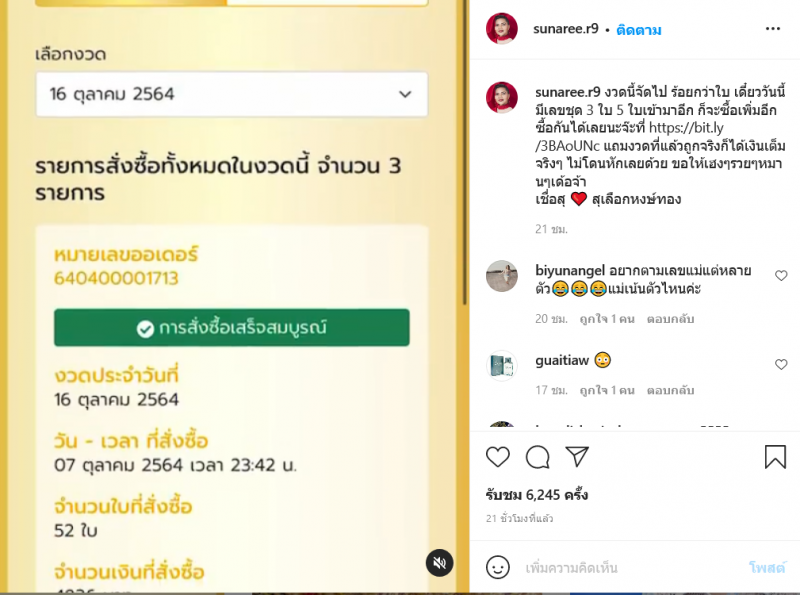This screenshot has width=800, height=595.
Task: Open emoji picker smiley icon
Action: click(497, 567)
